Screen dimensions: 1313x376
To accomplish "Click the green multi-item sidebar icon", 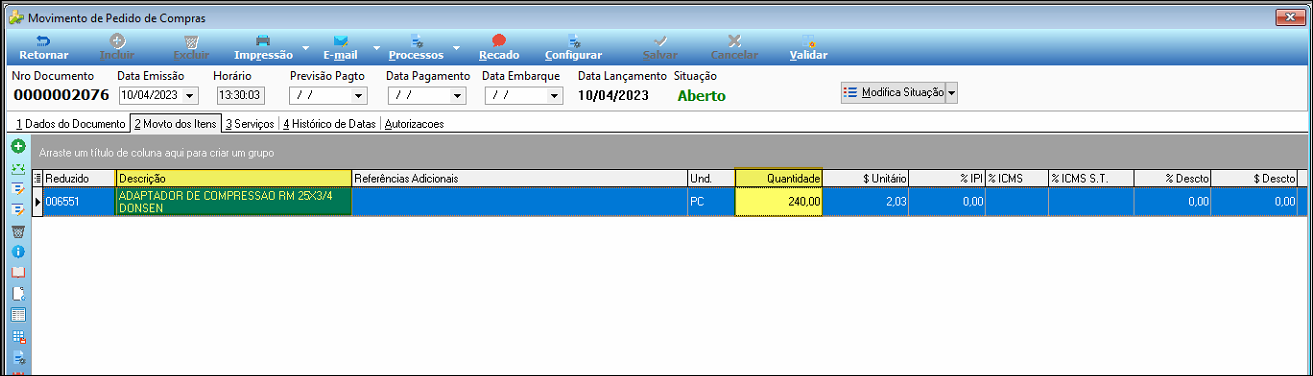I will (18, 167).
